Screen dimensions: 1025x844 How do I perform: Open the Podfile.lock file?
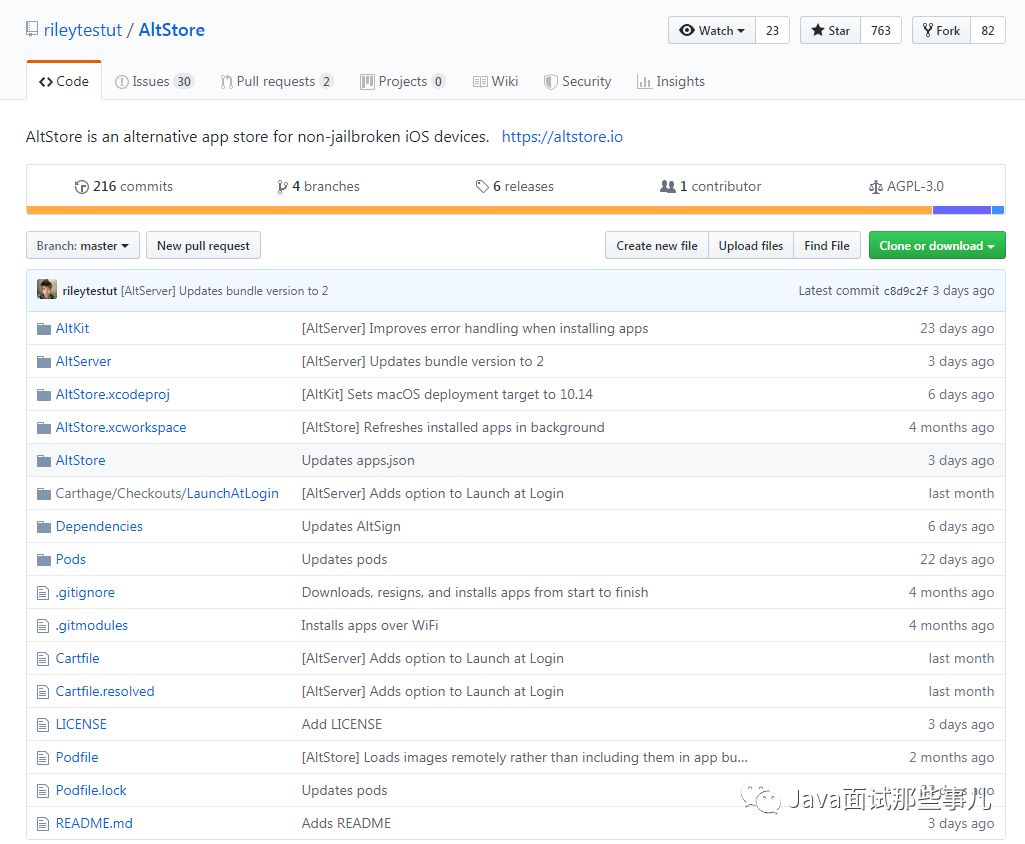[91, 790]
